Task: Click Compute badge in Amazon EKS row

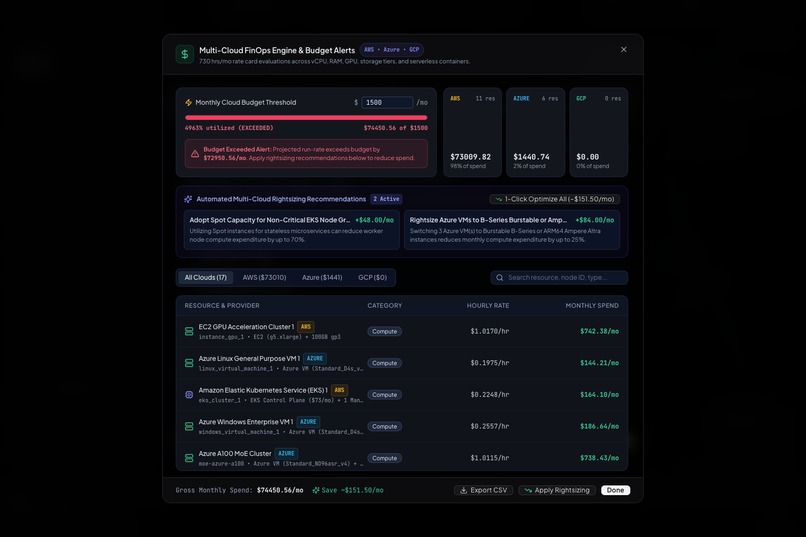Action: [384, 395]
